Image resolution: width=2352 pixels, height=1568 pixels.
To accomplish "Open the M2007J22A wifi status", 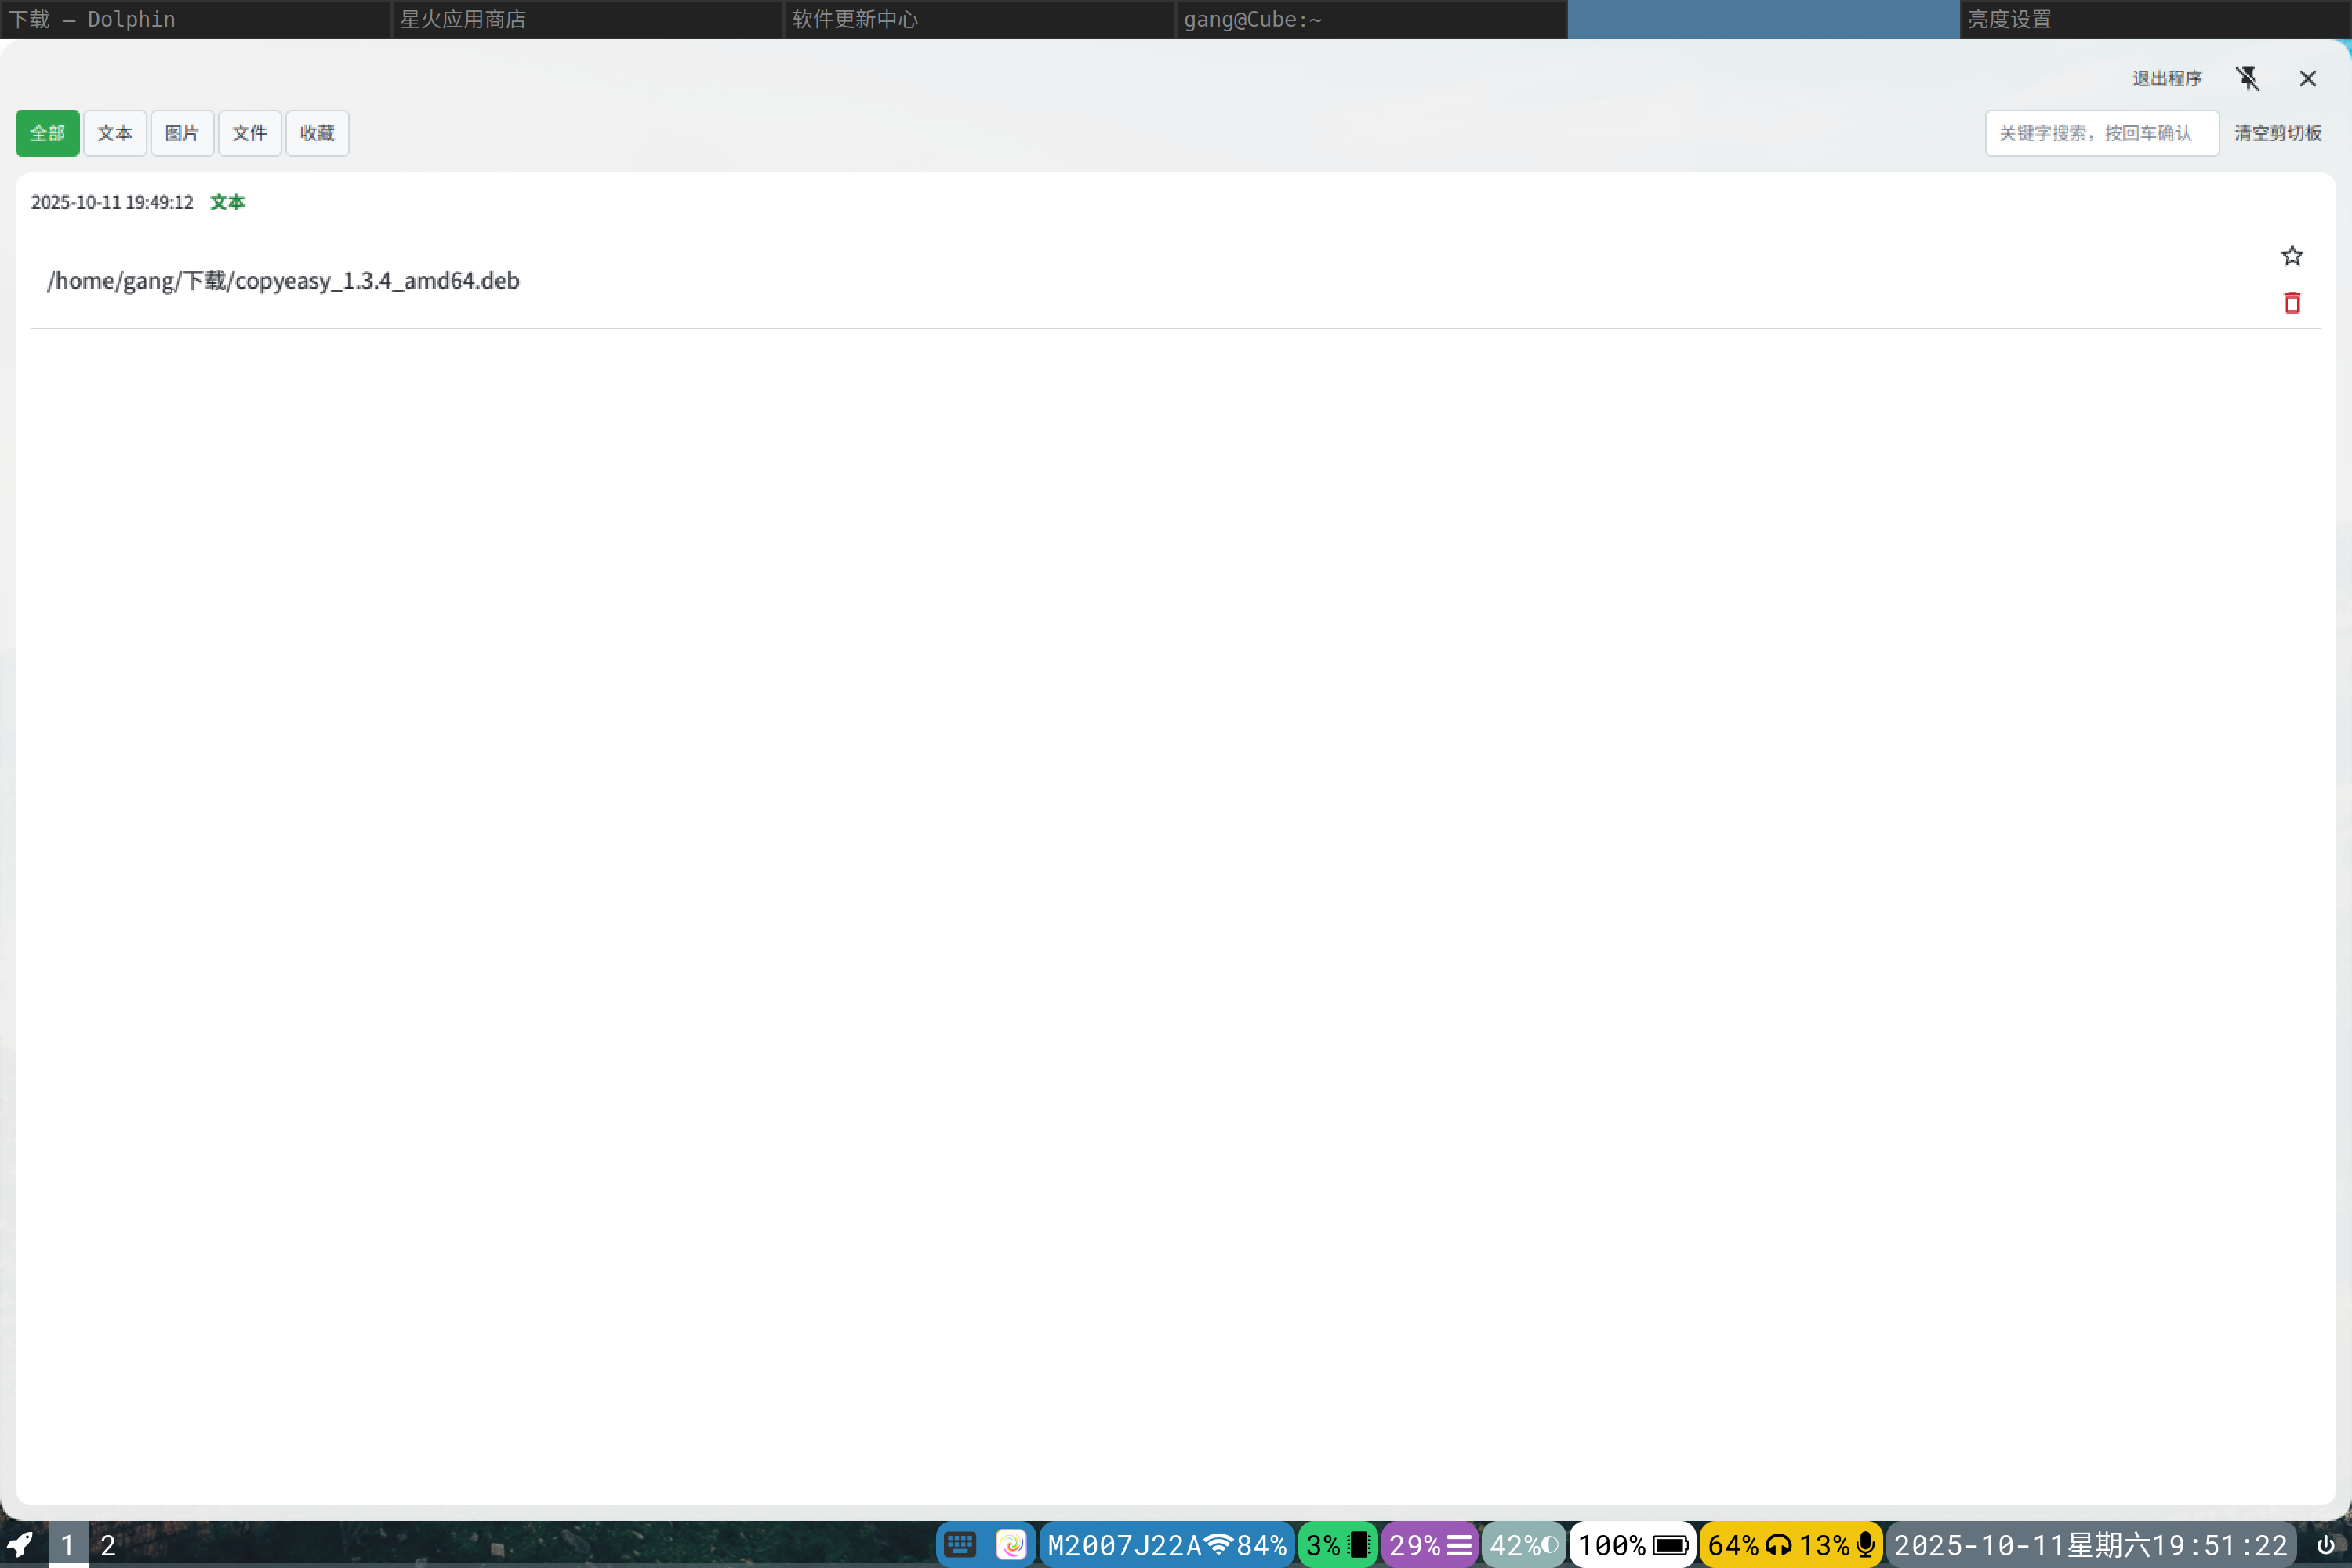I will 1166,1545.
